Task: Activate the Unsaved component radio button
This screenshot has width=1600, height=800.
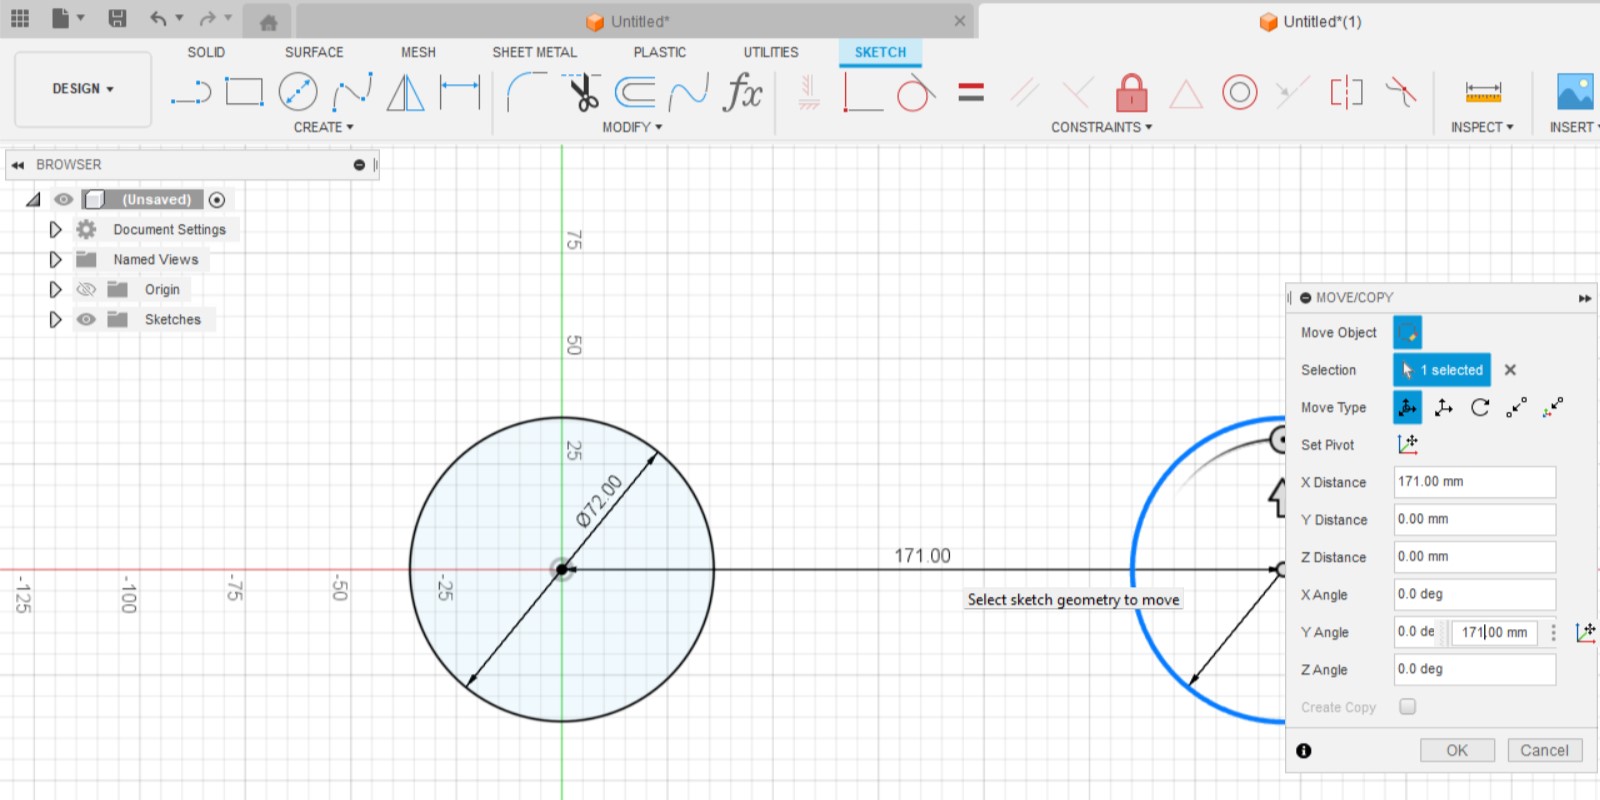Action: [217, 200]
